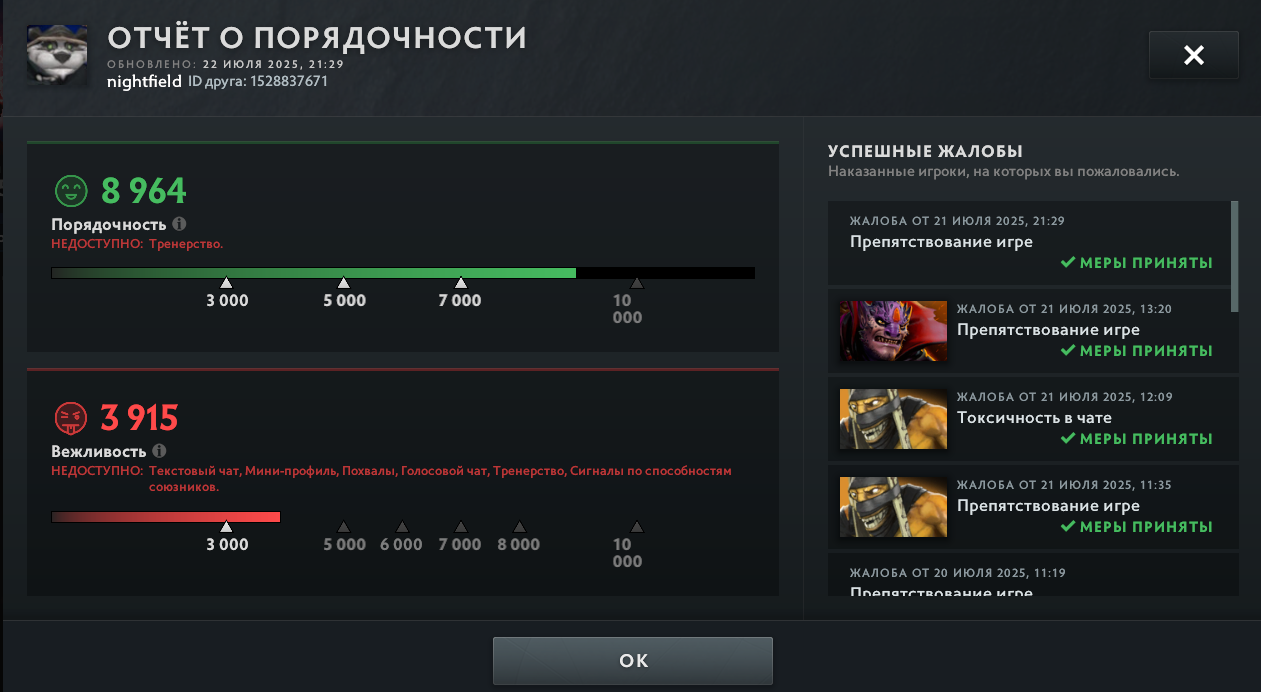Open the complaint from 21 июля 21:29

click(x=1029, y=242)
